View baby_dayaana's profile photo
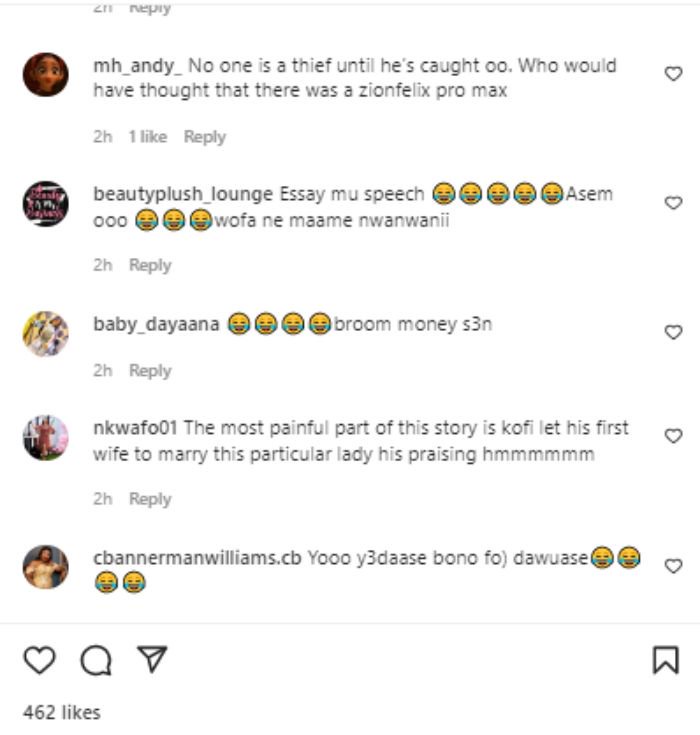 46,333
